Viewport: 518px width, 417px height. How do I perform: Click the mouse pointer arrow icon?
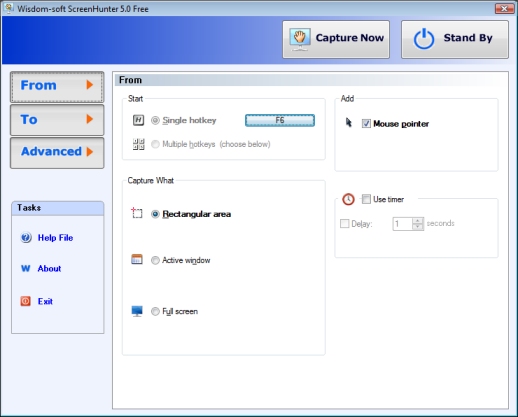(x=348, y=123)
